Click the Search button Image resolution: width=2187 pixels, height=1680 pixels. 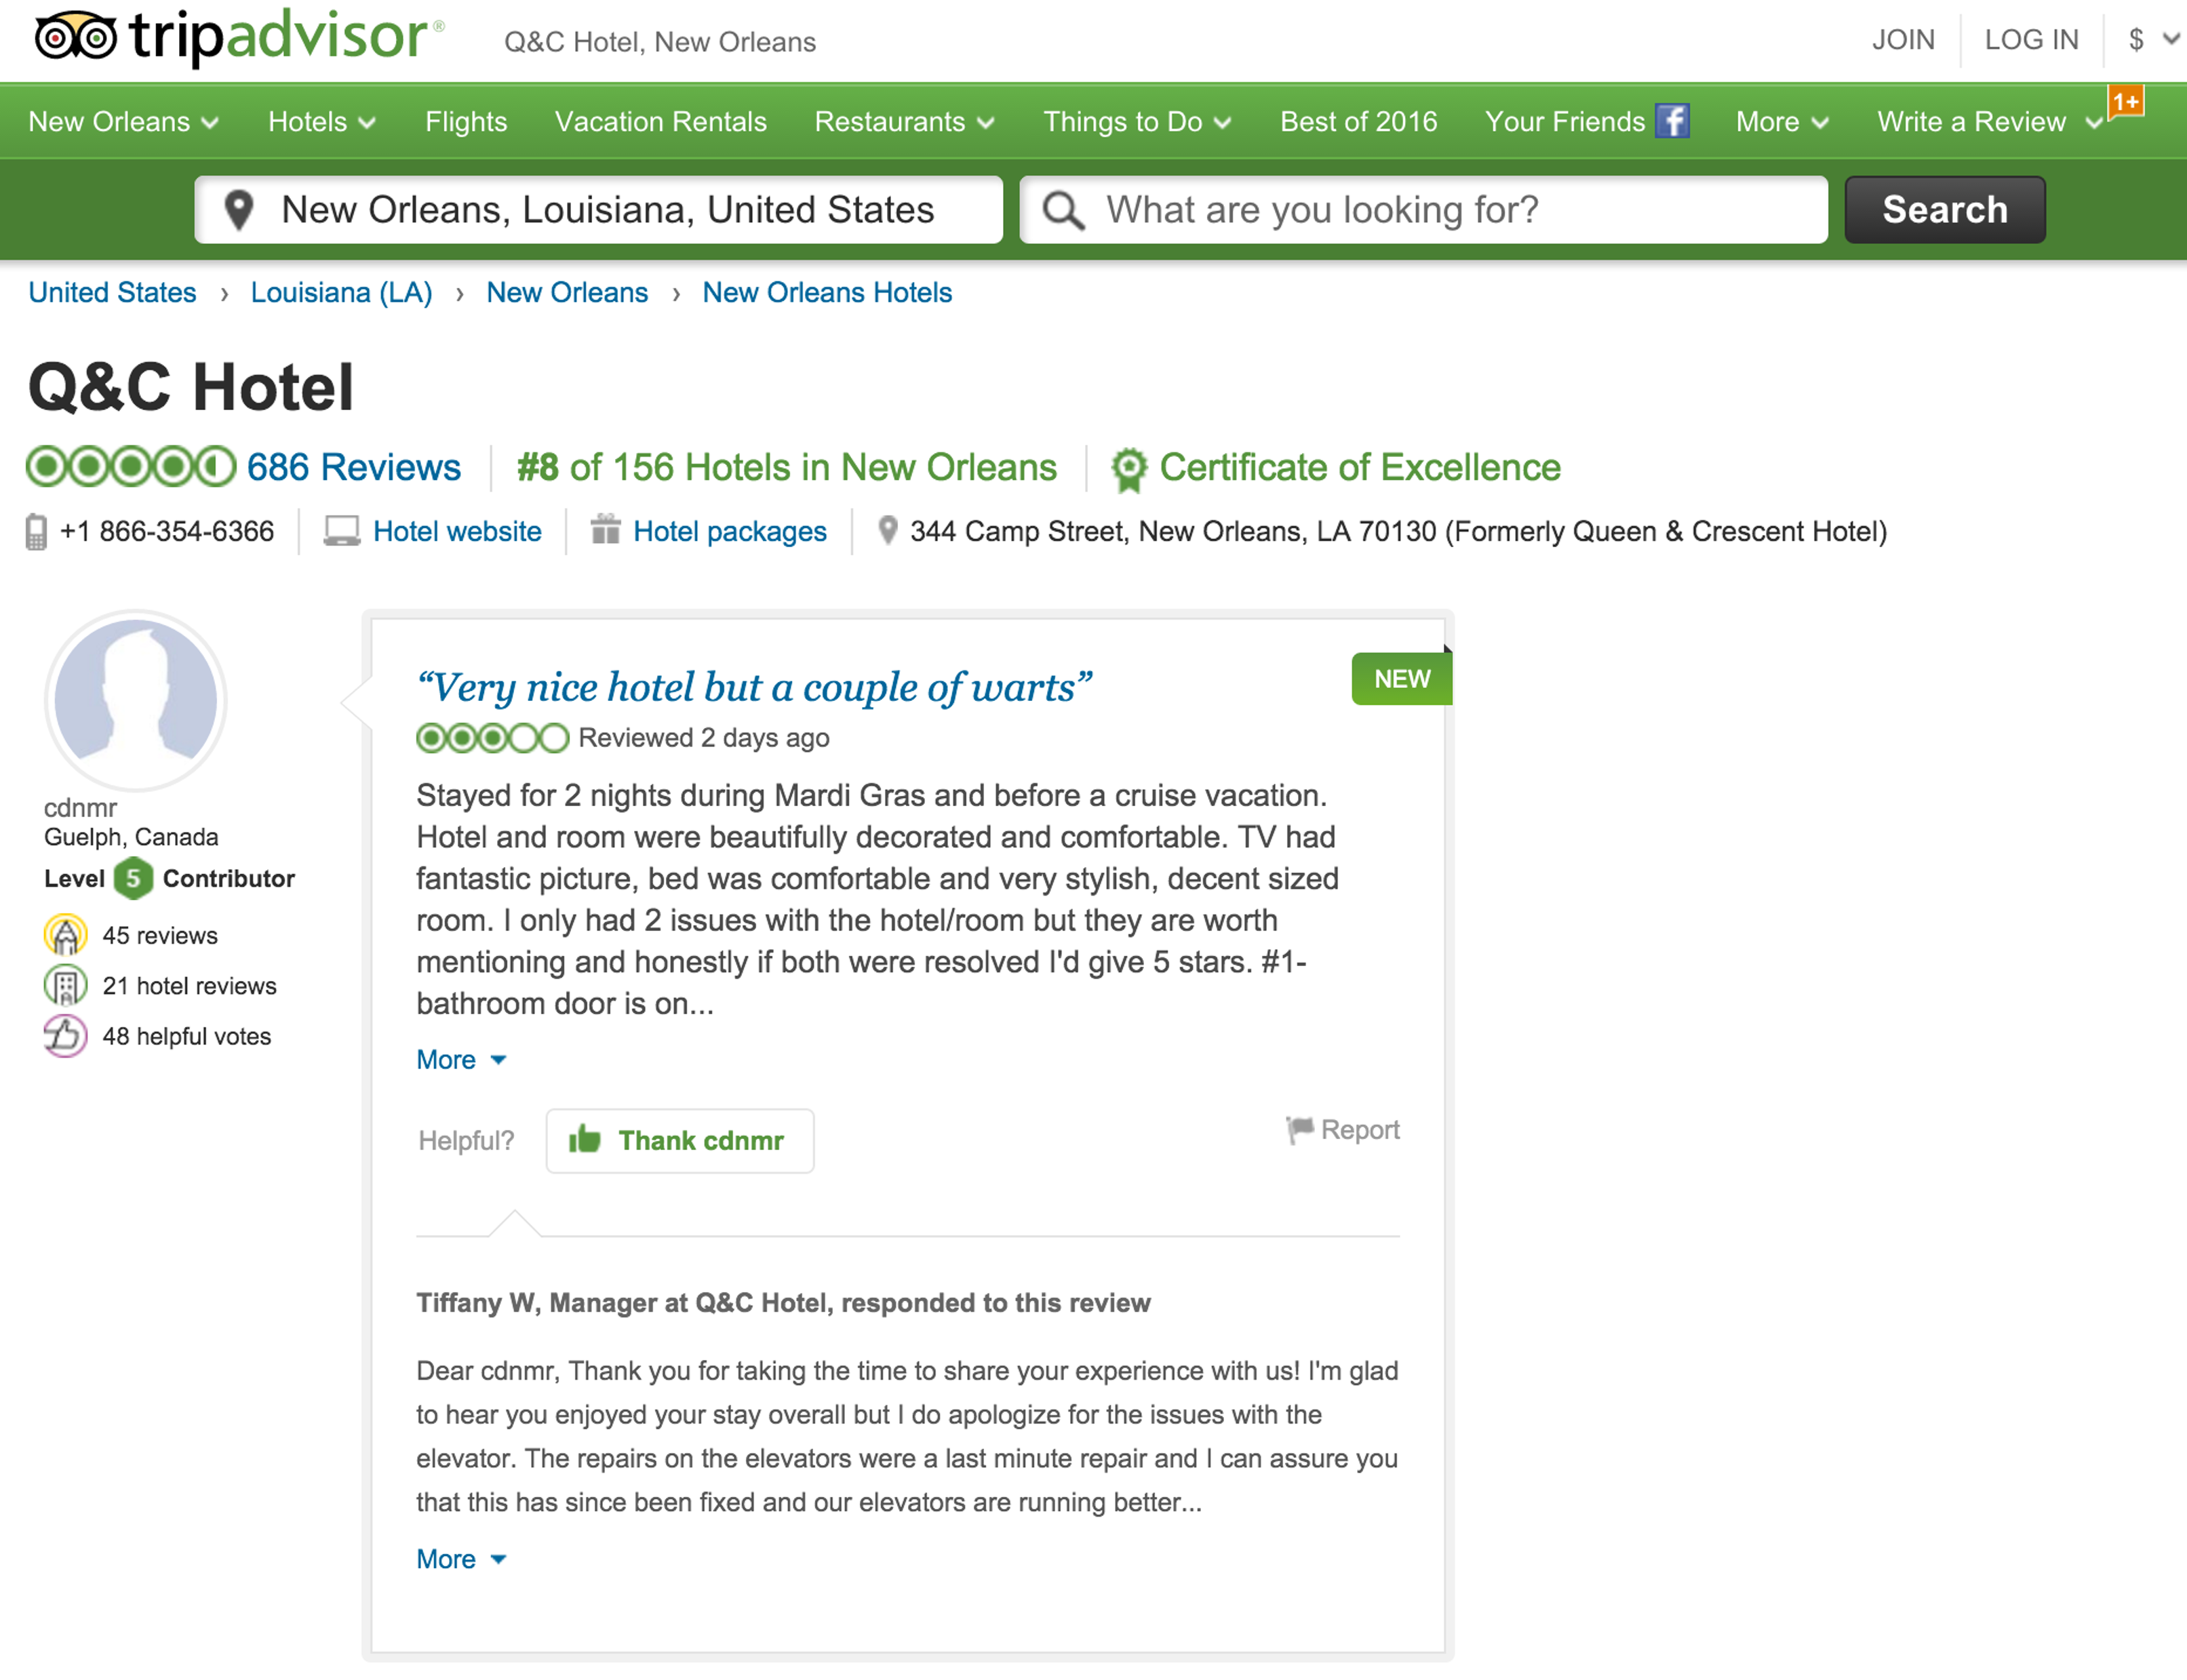[1945, 210]
